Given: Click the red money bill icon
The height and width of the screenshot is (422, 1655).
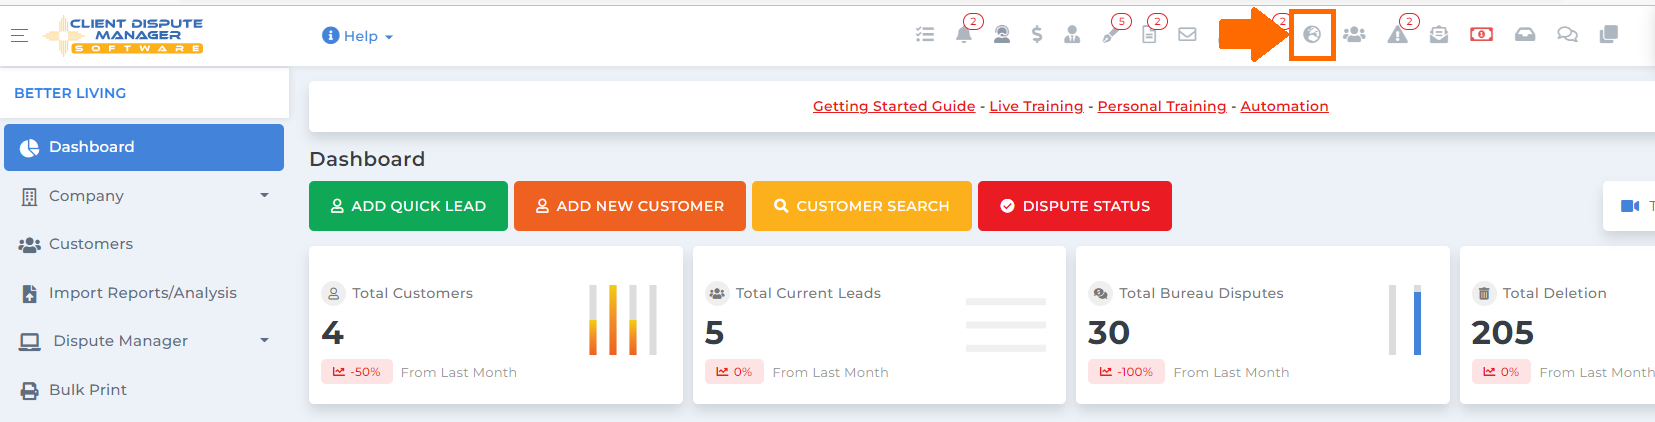Looking at the screenshot, I should coord(1482,35).
